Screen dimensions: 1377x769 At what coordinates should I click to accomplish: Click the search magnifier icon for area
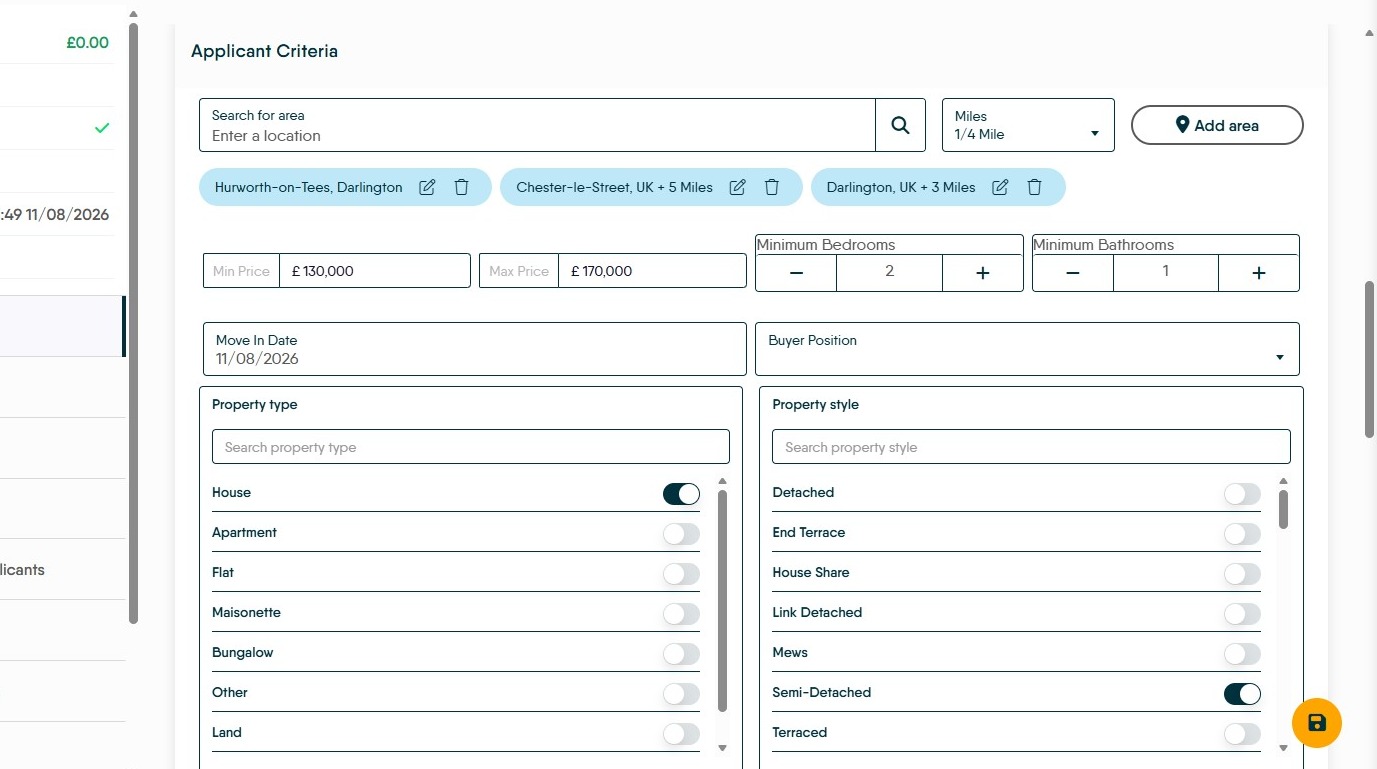[900, 125]
